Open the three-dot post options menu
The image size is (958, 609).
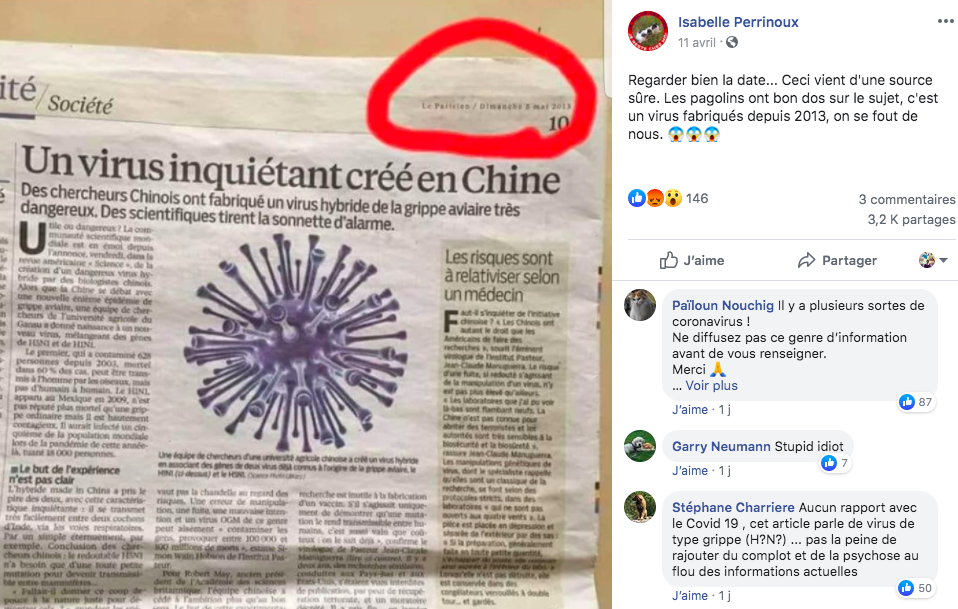(945, 22)
